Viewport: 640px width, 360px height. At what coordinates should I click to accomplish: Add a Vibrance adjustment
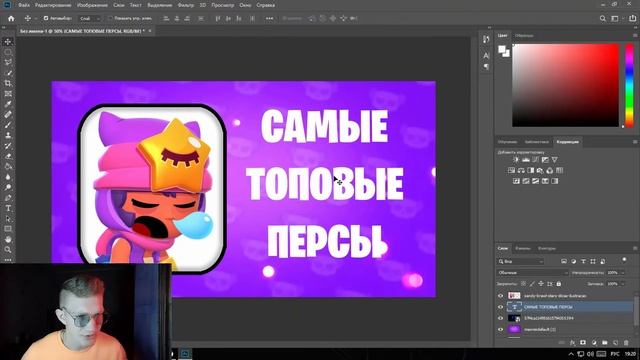pyautogui.click(x=554, y=160)
